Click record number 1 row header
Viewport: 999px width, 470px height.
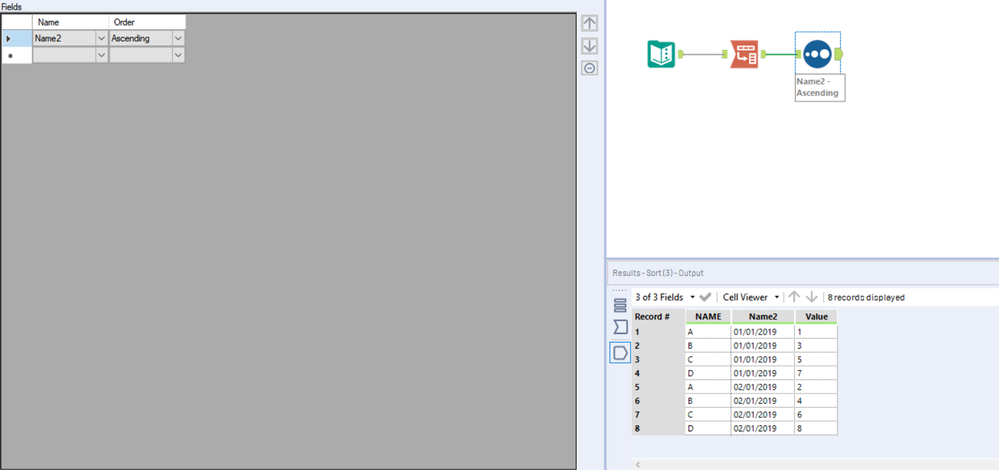point(658,332)
